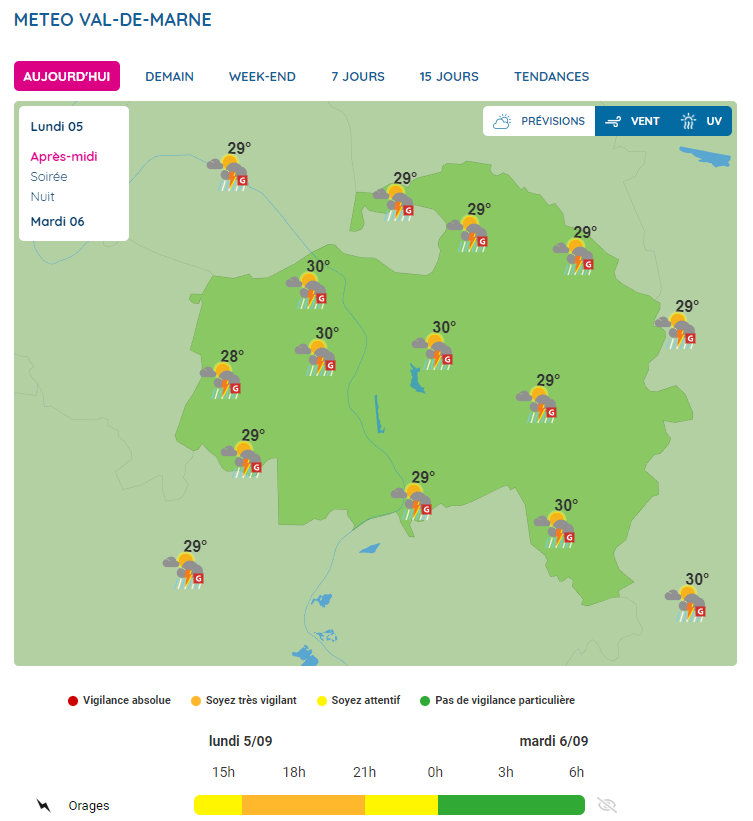Select Après-midi period in the day panel
Viewport: 753px width, 821px height.
click(64, 157)
